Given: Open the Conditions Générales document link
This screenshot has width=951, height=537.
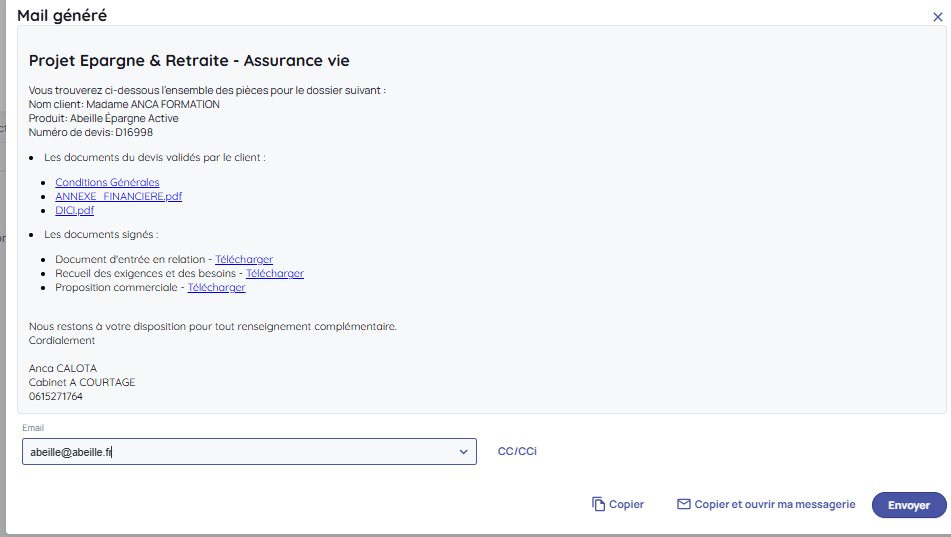Looking at the screenshot, I should pyautogui.click(x=107, y=182).
